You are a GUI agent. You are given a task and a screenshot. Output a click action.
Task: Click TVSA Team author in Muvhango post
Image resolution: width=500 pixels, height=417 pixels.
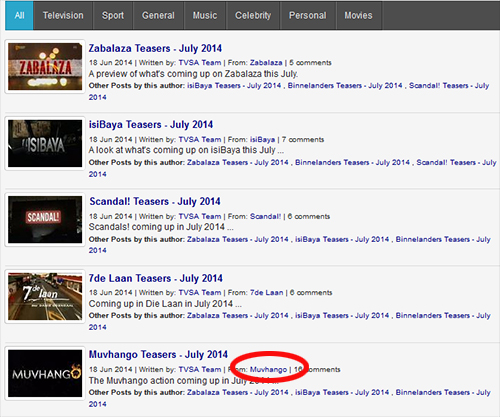pos(200,369)
